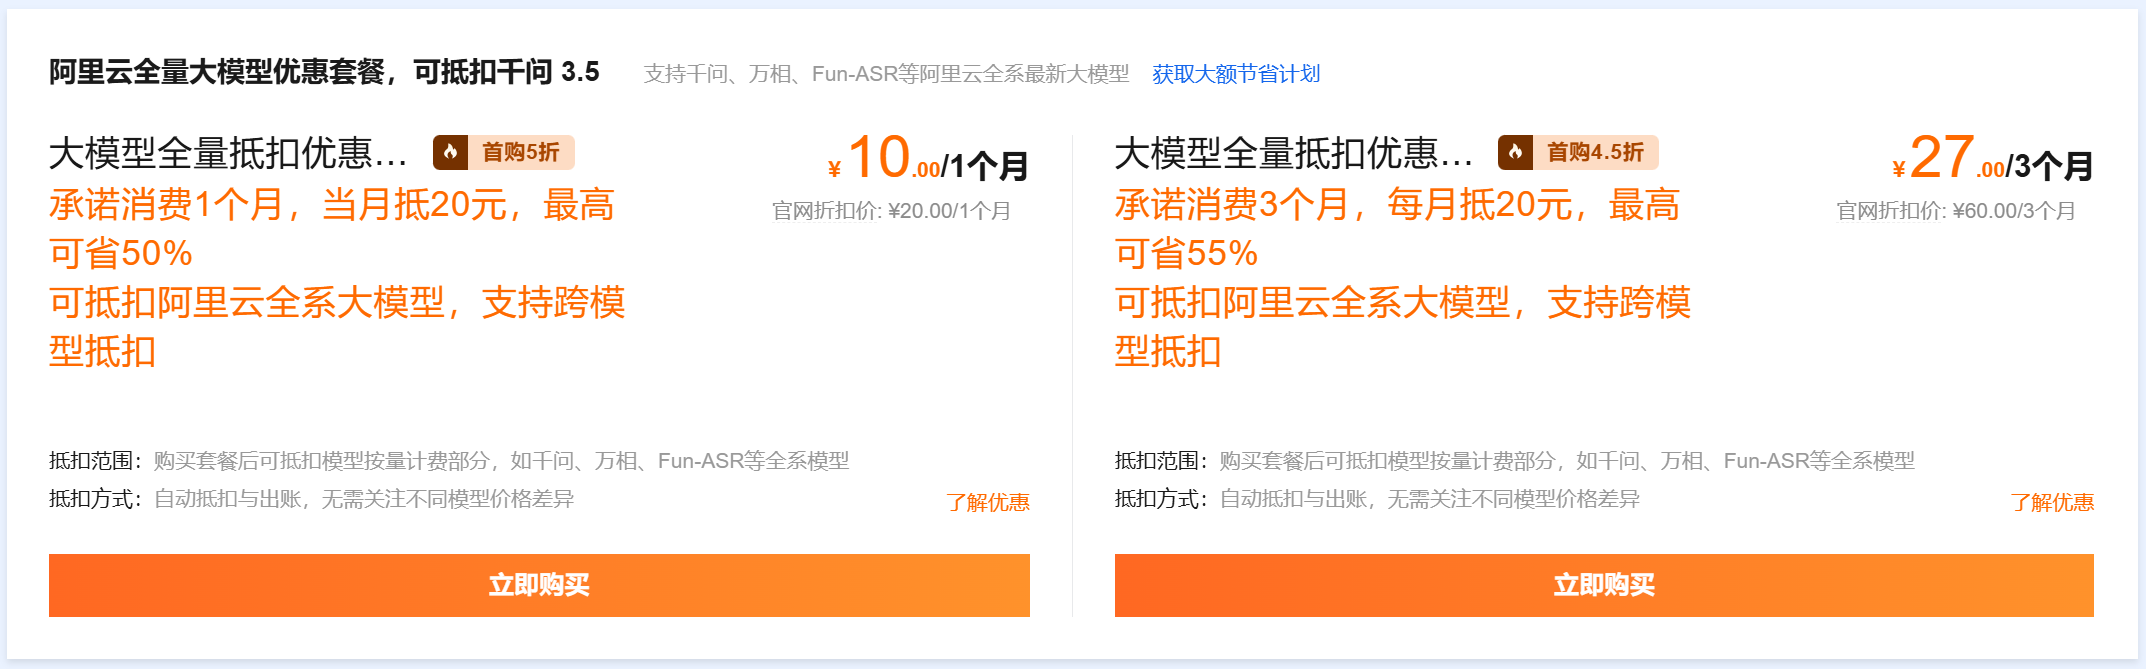
Task: Click the ¥27.00/3个月 price
Action: (1992, 159)
